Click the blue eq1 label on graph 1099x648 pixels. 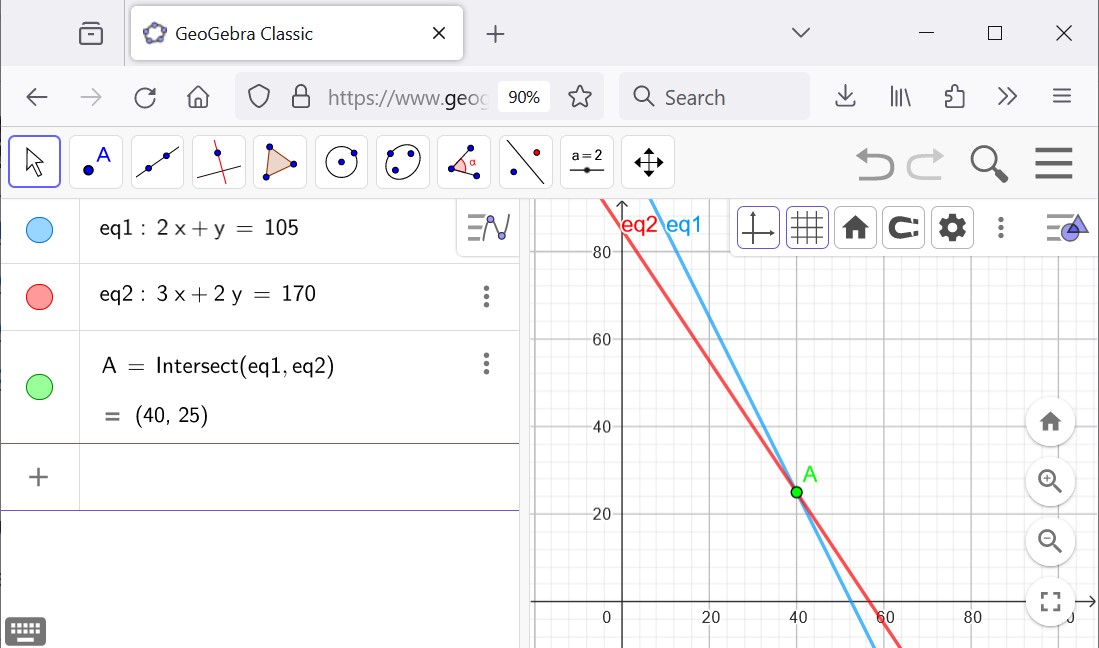click(x=683, y=225)
